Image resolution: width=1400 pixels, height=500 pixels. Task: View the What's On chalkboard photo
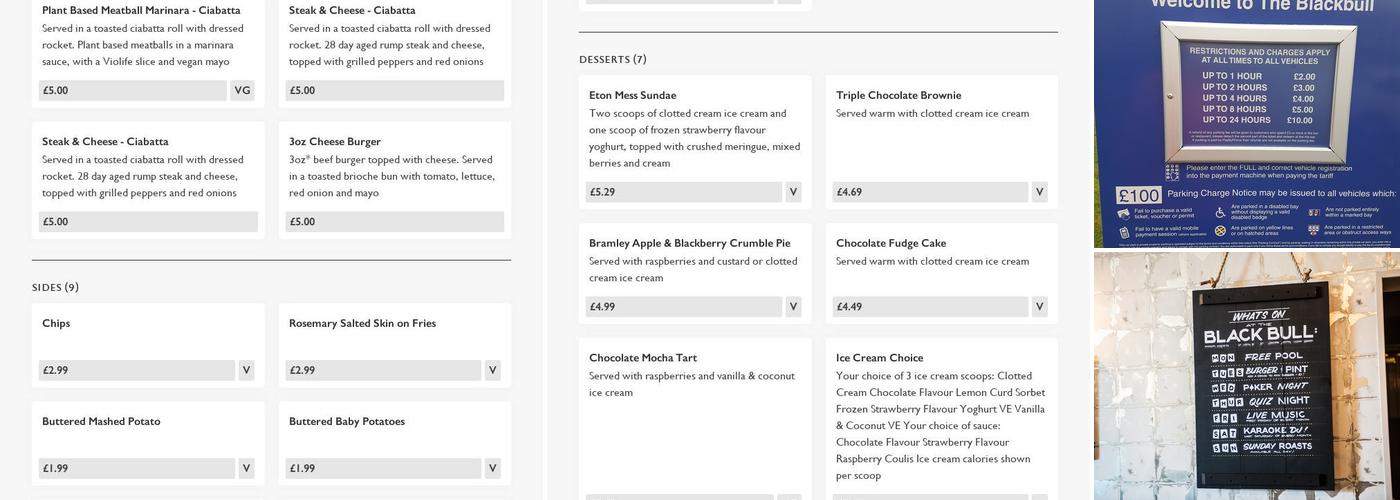pyautogui.click(x=1246, y=376)
